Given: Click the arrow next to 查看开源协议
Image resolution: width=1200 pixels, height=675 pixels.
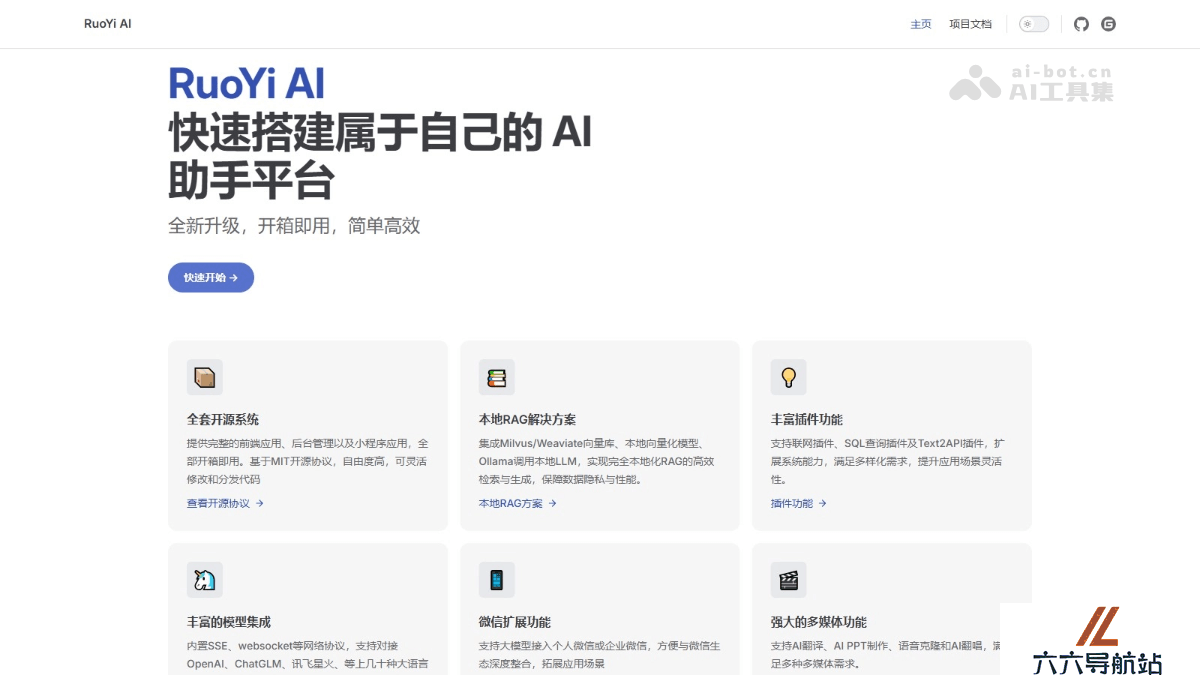Looking at the screenshot, I should point(259,503).
